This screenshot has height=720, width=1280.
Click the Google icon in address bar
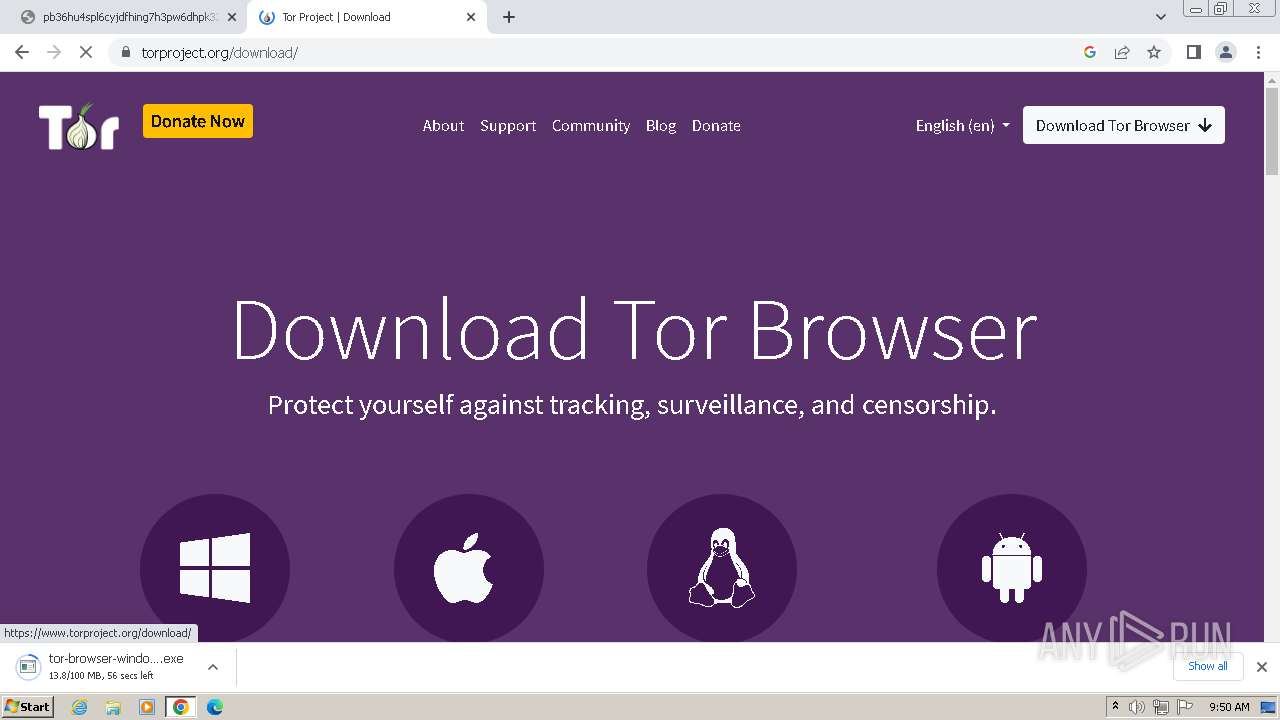pos(1090,52)
